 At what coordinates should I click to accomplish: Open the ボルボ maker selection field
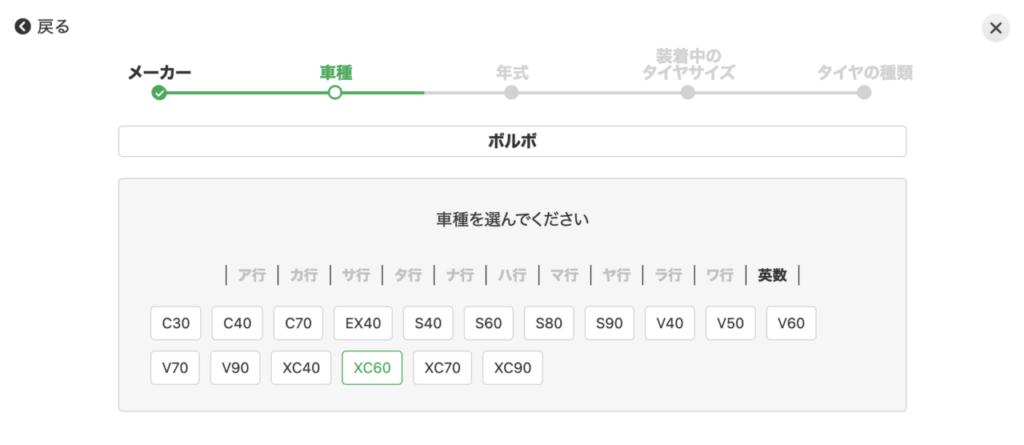point(512,142)
